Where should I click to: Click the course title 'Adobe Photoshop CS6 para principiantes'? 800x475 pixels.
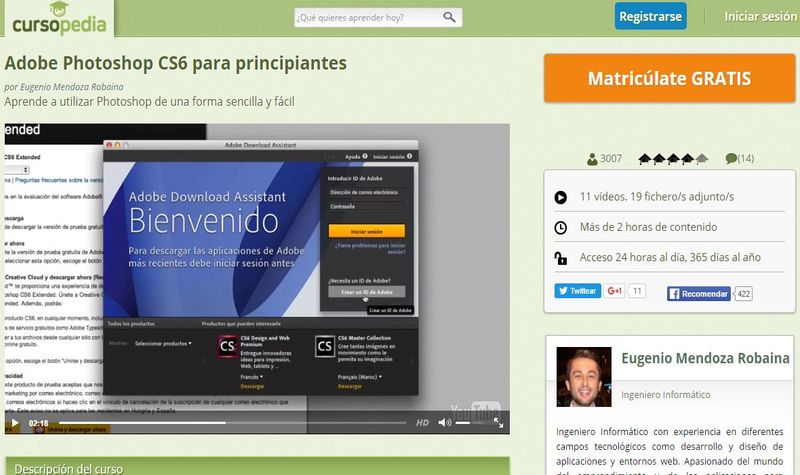pyautogui.click(x=176, y=63)
